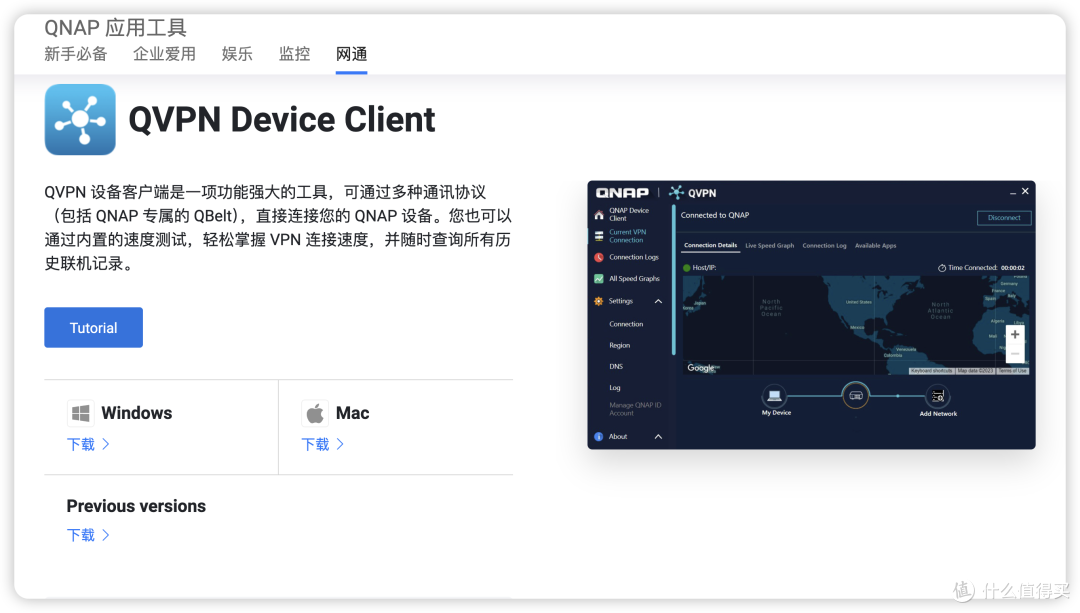Viewport: 1080px width, 613px height.
Task: Open Available Apps tab
Action: click(x=875, y=245)
